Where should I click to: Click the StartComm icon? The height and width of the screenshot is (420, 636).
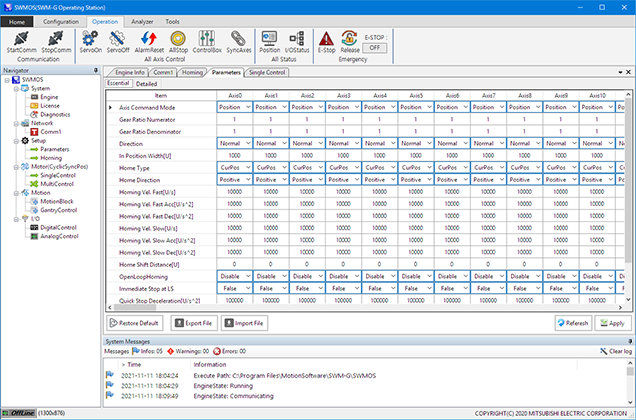(21, 38)
